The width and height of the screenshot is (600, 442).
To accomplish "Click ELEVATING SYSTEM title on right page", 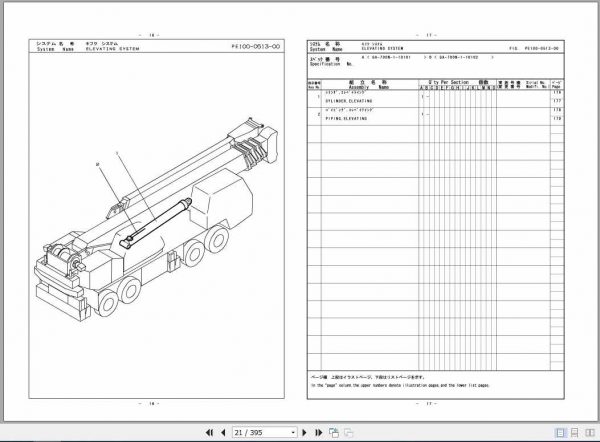I will tap(382, 49).
